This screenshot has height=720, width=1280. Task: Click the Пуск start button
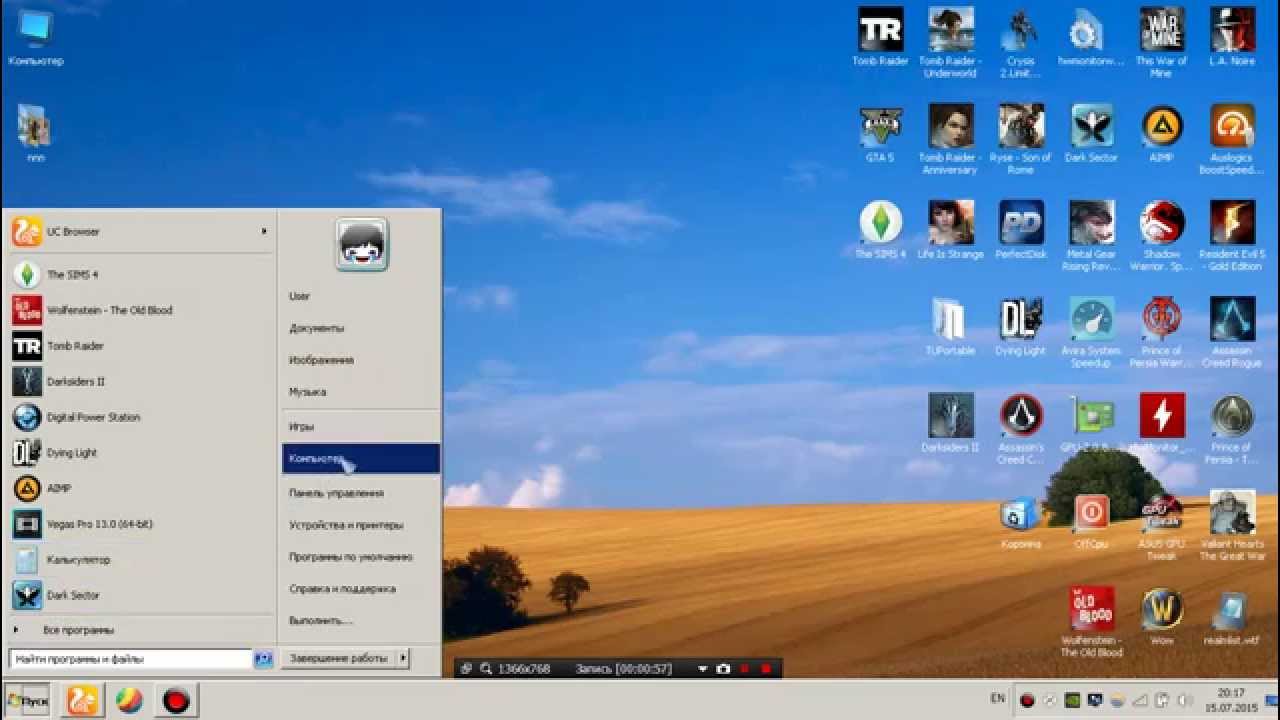click(x=27, y=701)
